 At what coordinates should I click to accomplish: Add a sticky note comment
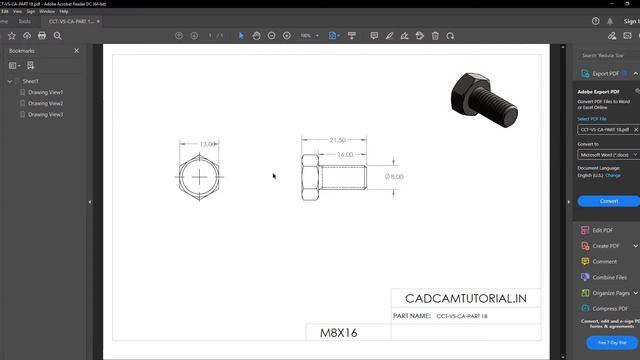coord(374,36)
